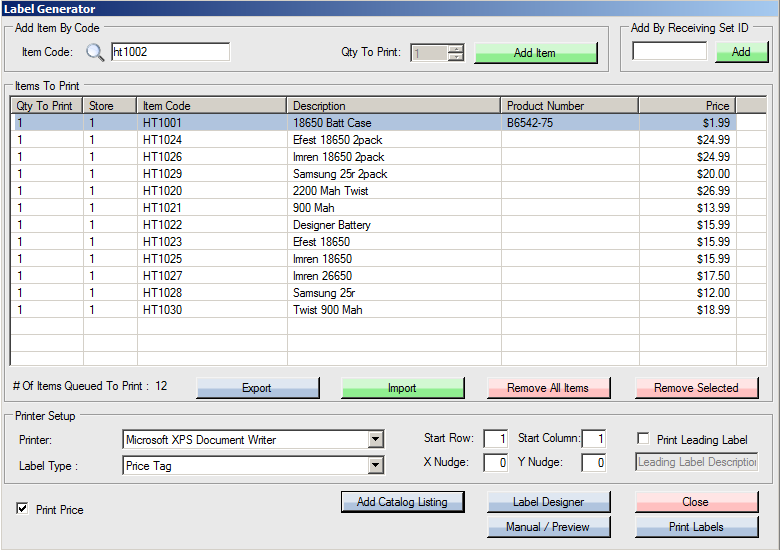
Task: Export the queued items list
Action: coord(257,388)
